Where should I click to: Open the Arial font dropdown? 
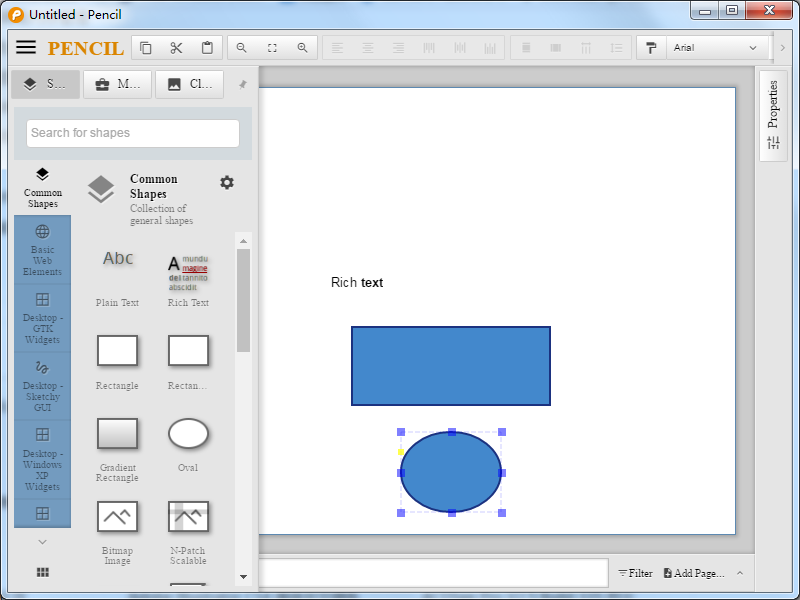(715, 48)
